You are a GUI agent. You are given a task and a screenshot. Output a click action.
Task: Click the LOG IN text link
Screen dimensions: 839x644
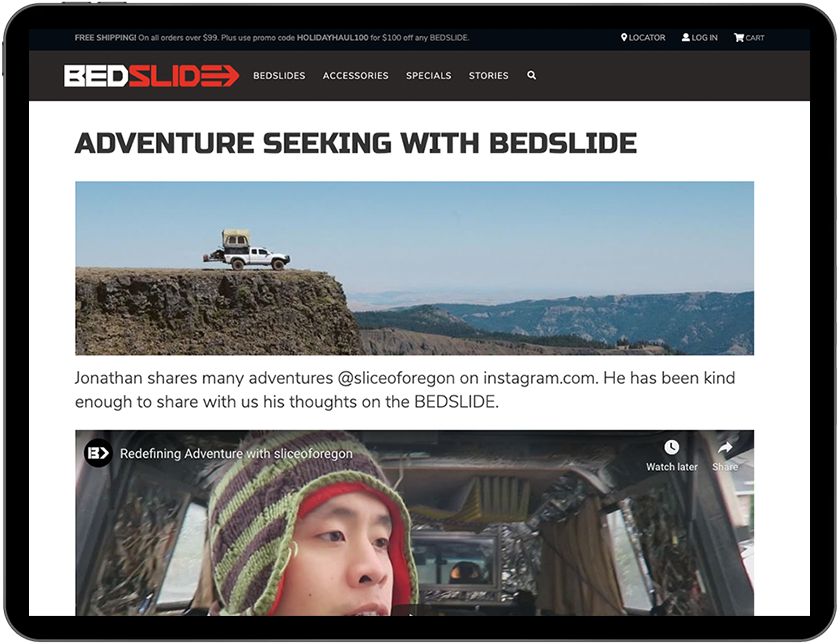point(704,37)
